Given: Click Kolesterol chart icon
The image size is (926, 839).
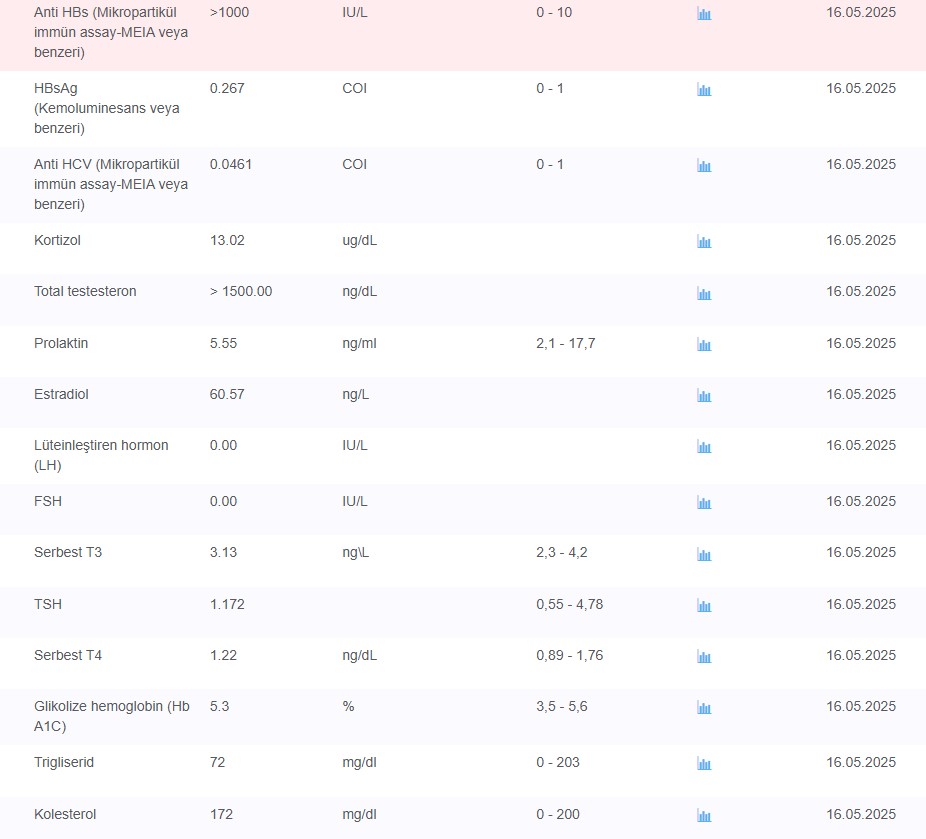Looking at the screenshot, I should coord(704,816).
